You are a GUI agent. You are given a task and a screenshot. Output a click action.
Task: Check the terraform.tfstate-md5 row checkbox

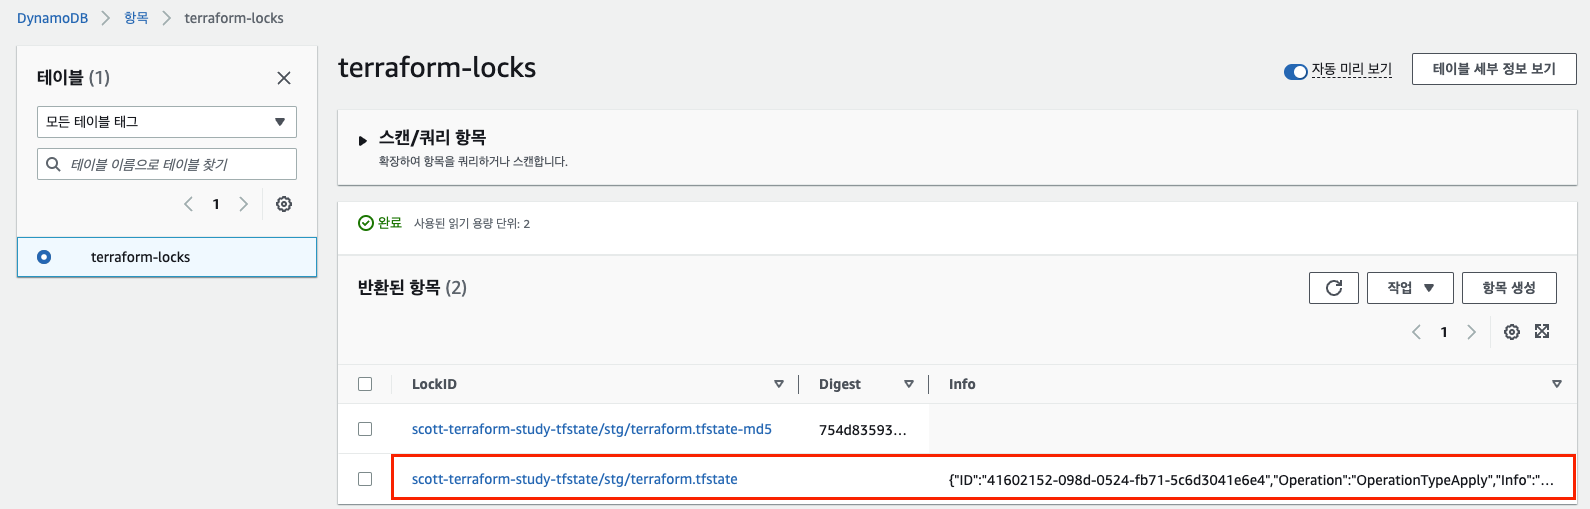coord(365,429)
